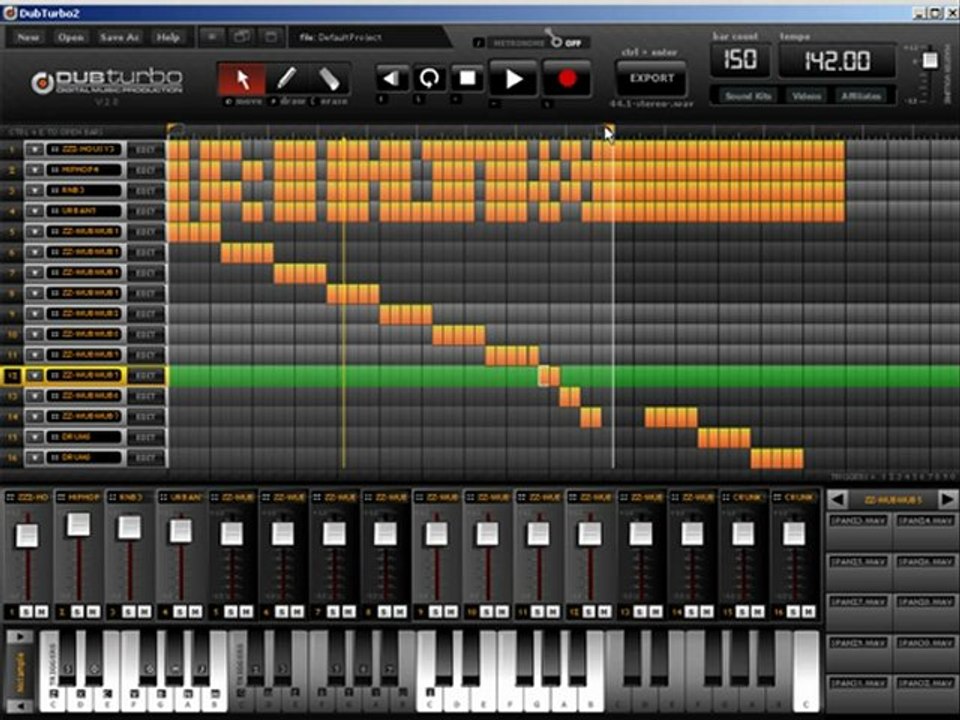Image resolution: width=960 pixels, height=720 pixels.
Task: Select the move arrow tool
Action: 242,79
